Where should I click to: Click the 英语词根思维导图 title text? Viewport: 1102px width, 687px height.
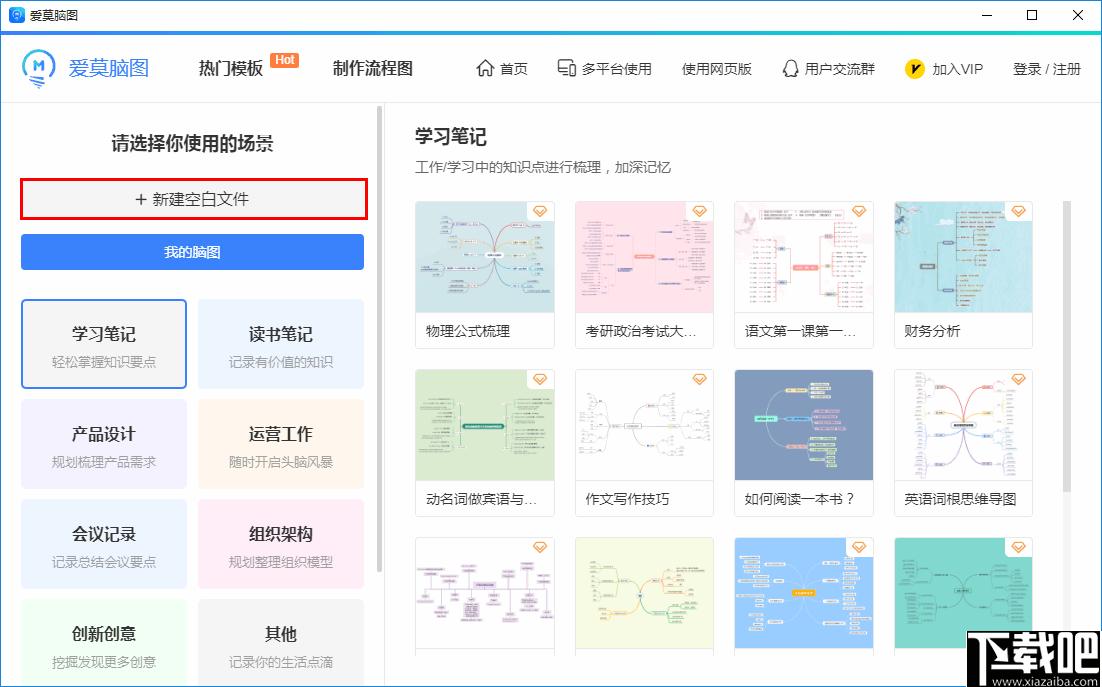[x=960, y=499]
